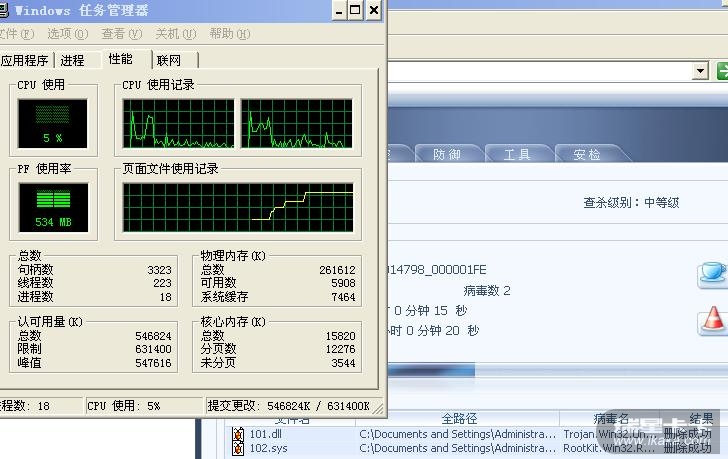This screenshot has height=459, width=728.
Task: Click the 限制 value 631400
Action: (153, 349)
